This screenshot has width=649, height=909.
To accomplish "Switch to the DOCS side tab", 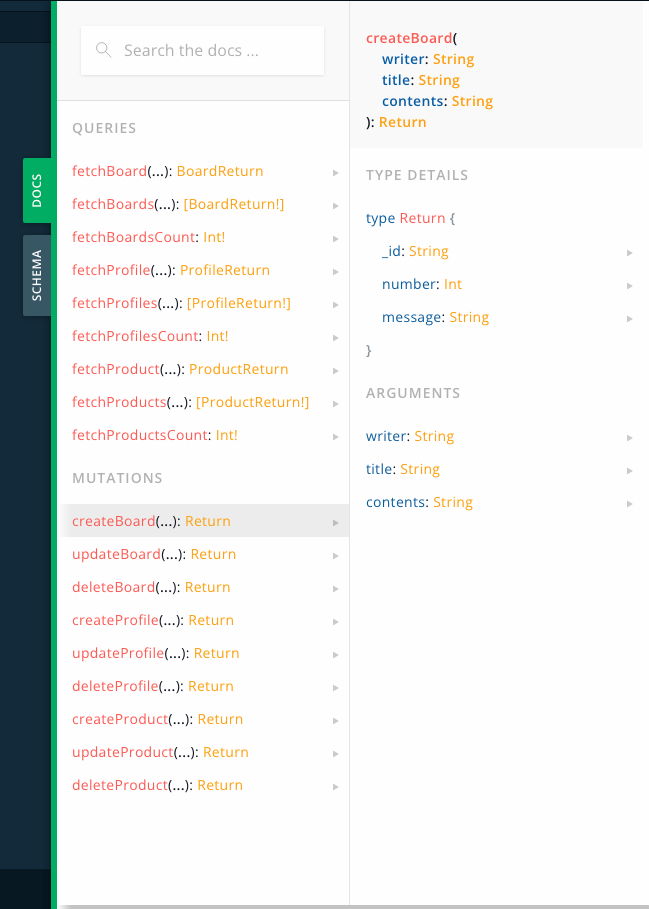I will tap(37, 190).
